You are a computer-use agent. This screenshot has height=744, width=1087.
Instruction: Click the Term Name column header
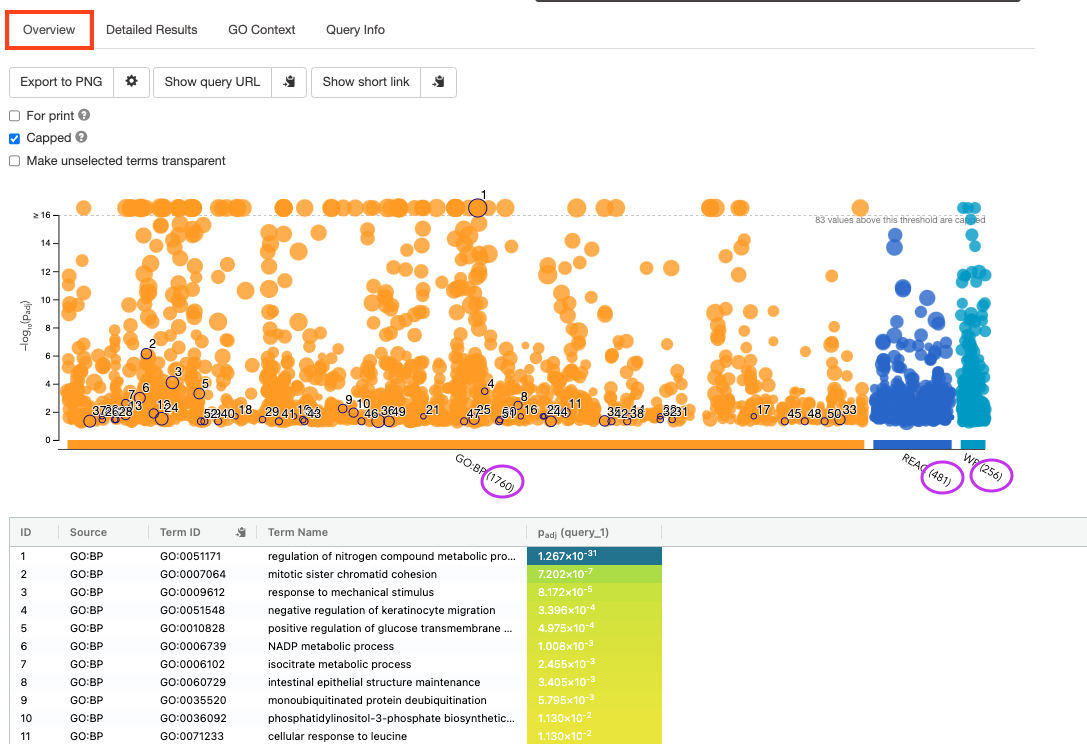click(x=298, y=532)
